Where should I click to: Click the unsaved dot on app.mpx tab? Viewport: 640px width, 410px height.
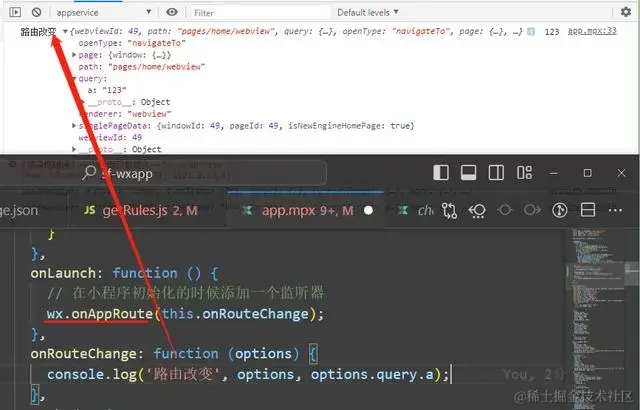click(x=368, y=211)
